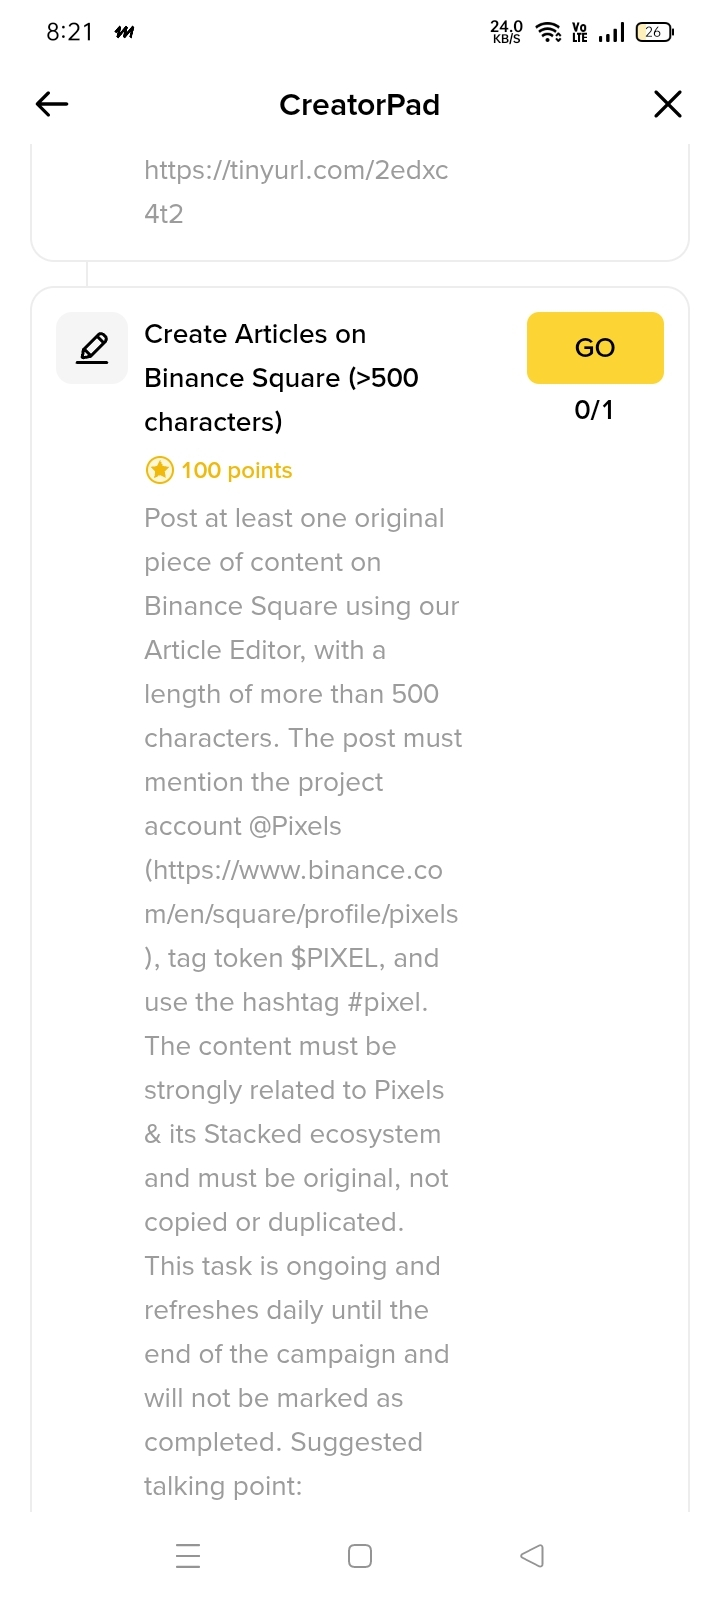Tap the "Create Articles on Binance Square" title
Viewport: 720px width, 1600px height.
(x=281, y=378)
